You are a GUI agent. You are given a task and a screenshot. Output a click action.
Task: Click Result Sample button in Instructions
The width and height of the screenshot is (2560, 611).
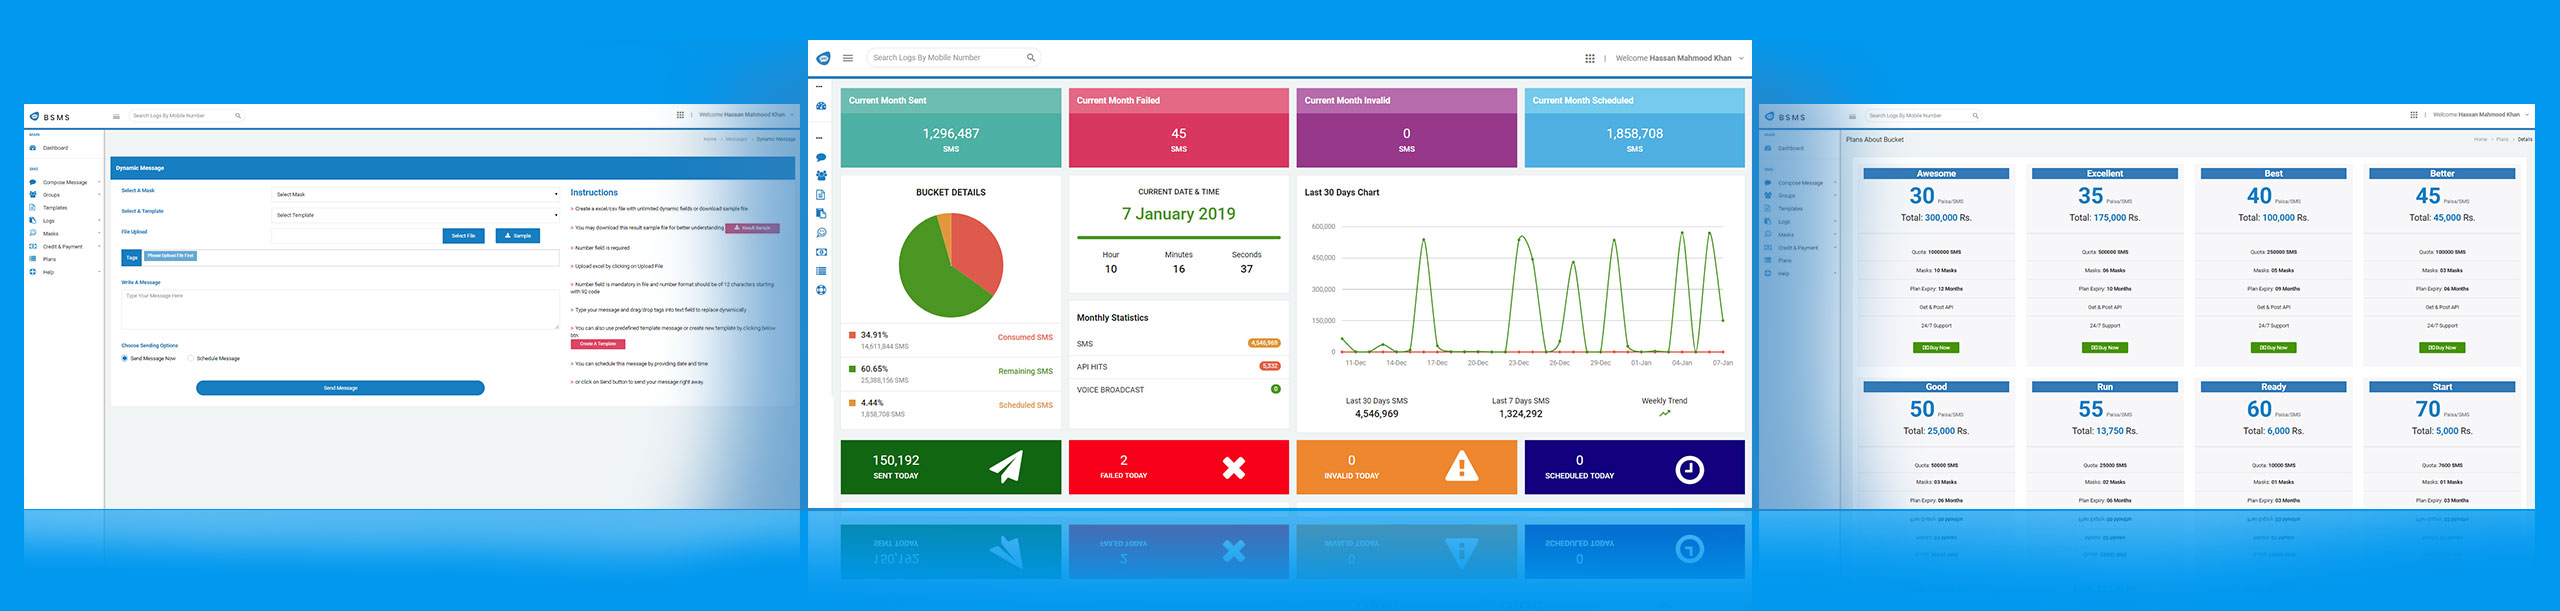(x=752, y=228)
